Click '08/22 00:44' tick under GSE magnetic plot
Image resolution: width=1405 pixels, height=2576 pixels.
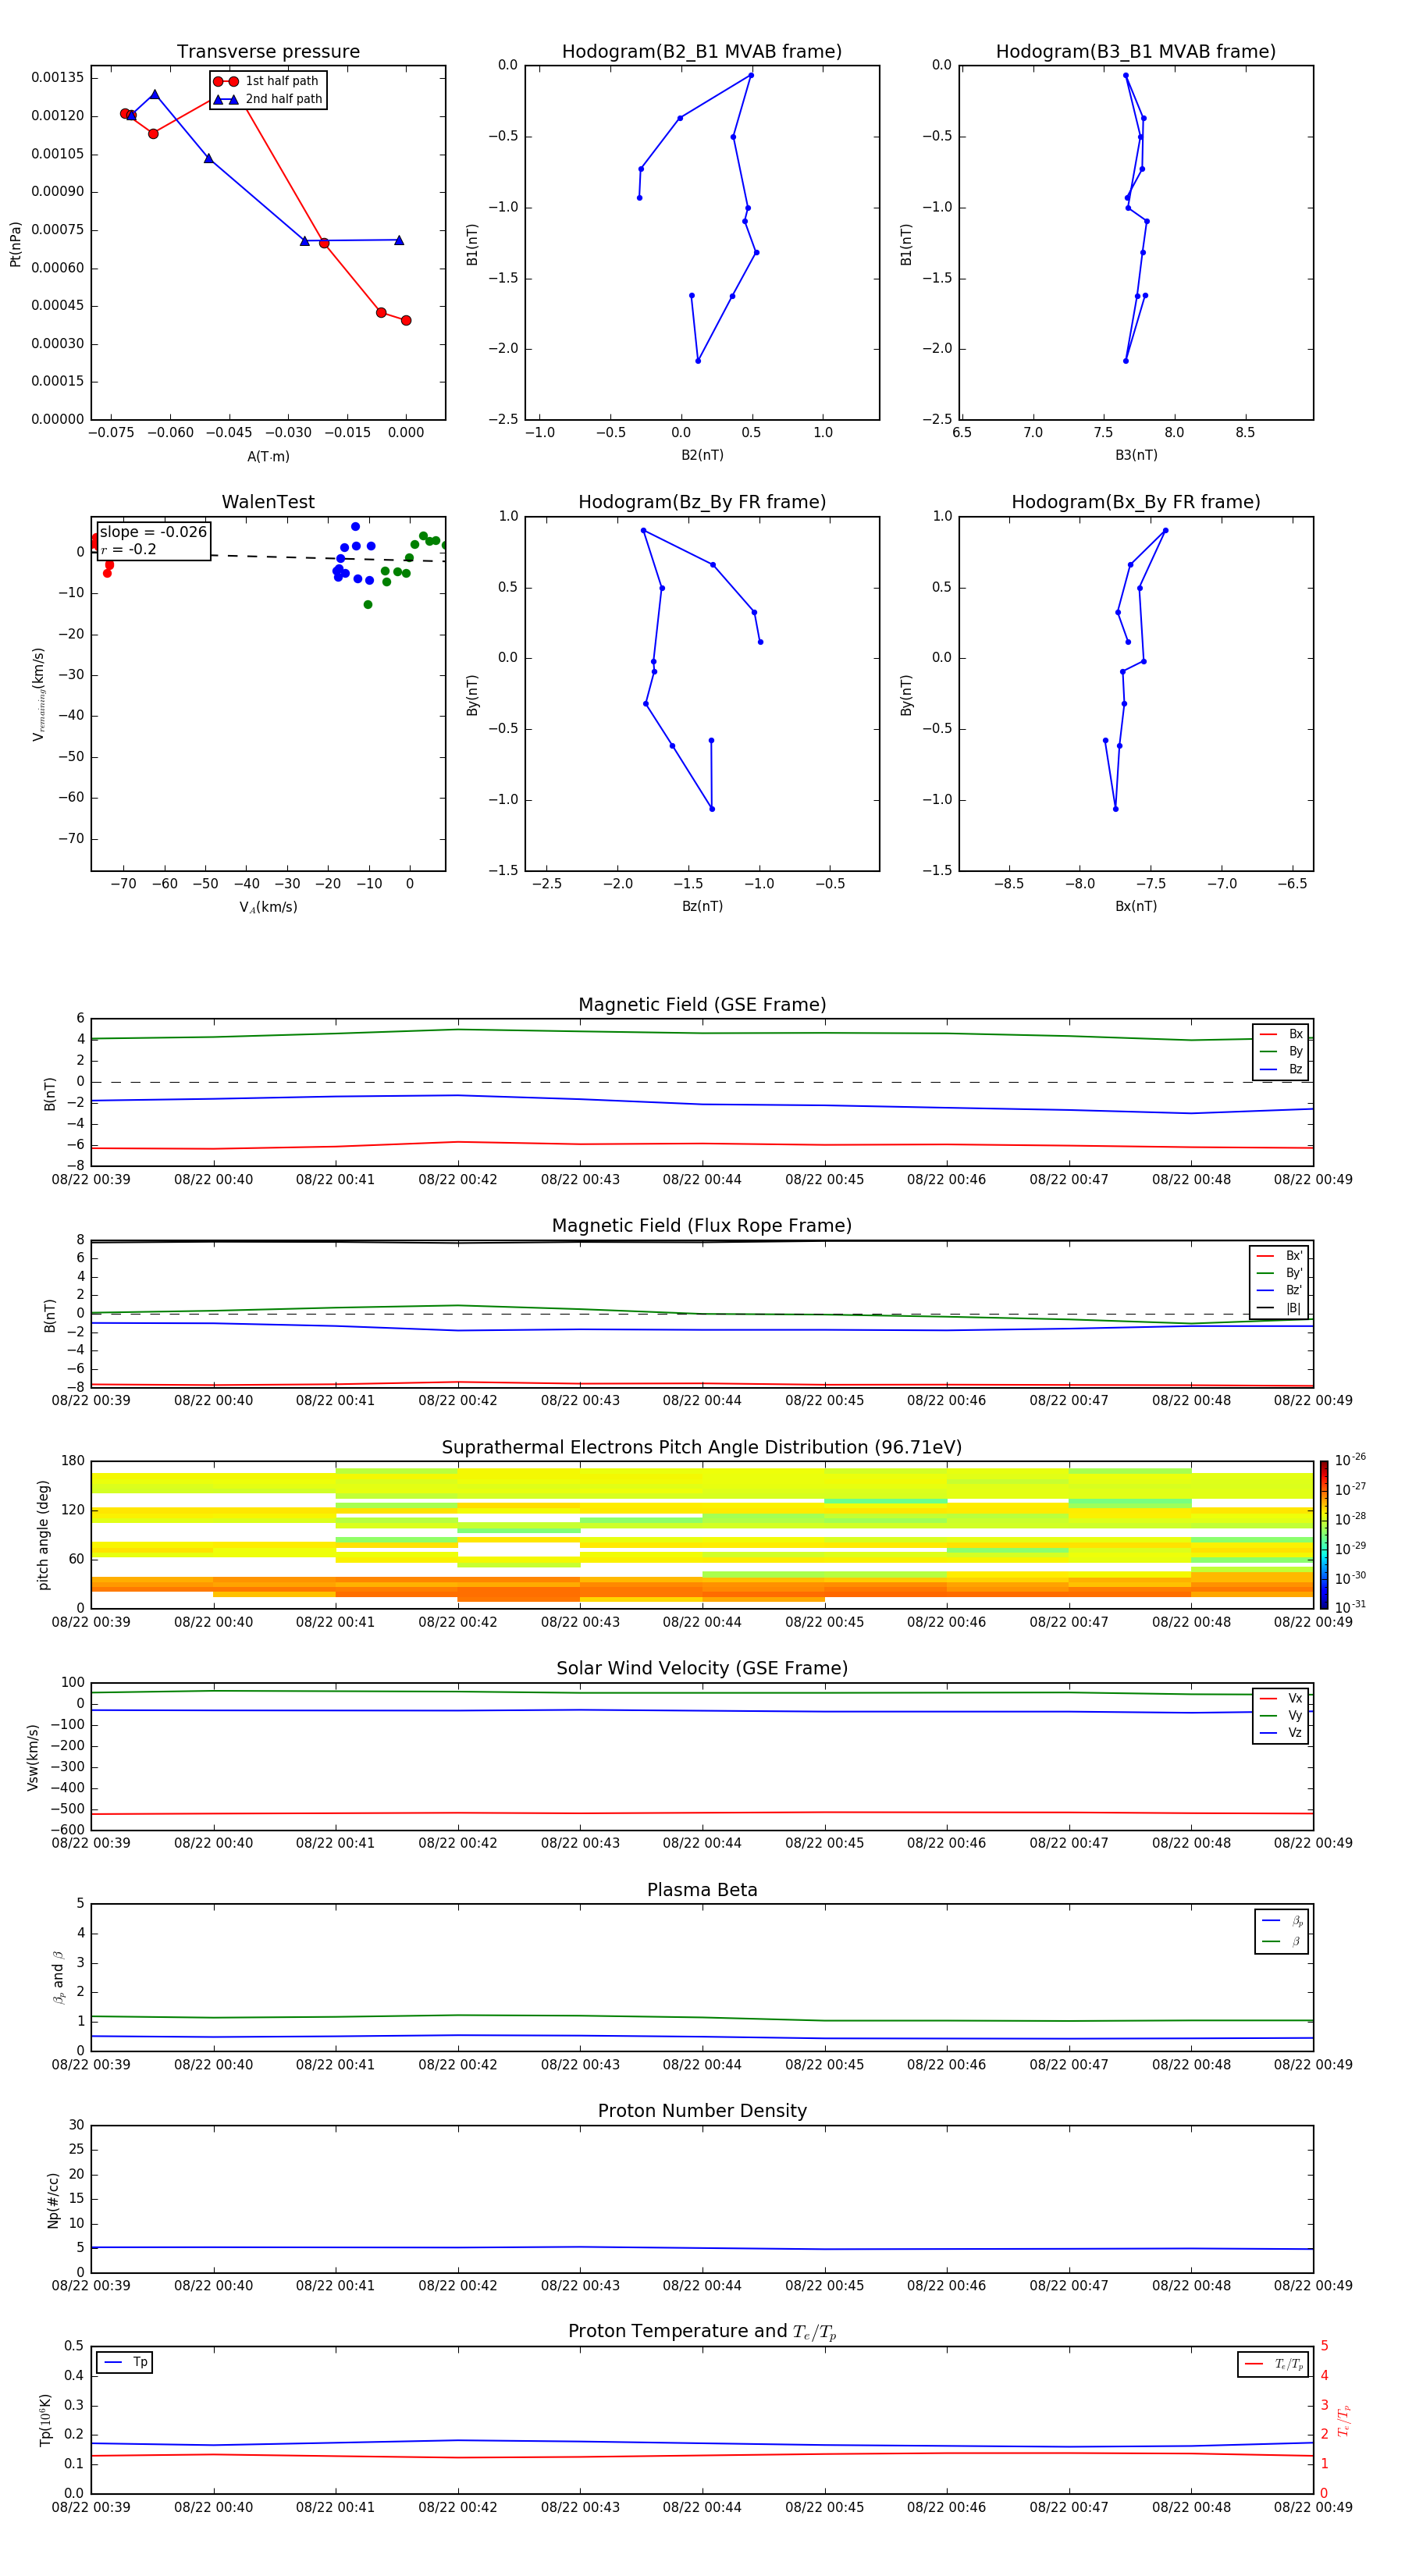tap(702, 1180)
